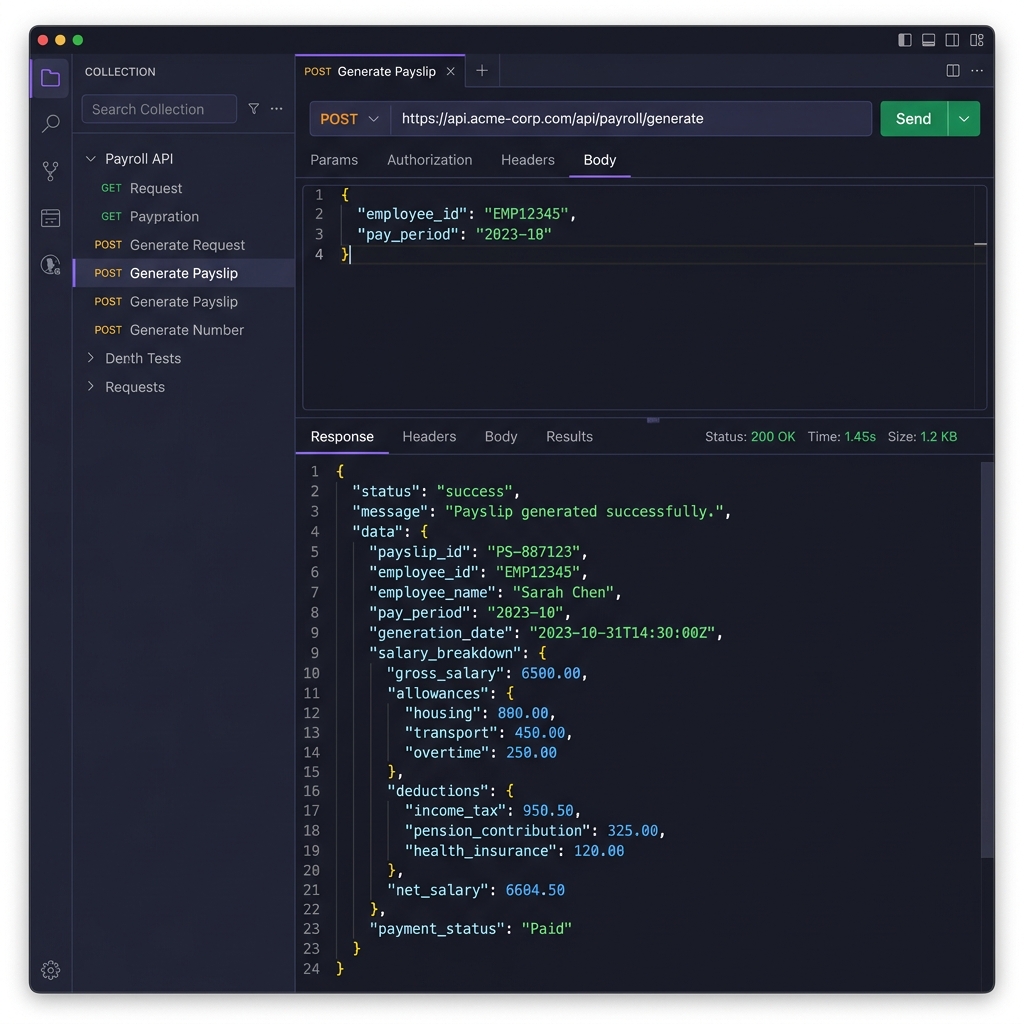Switch to the Authorization tab

tap(429, 160)
